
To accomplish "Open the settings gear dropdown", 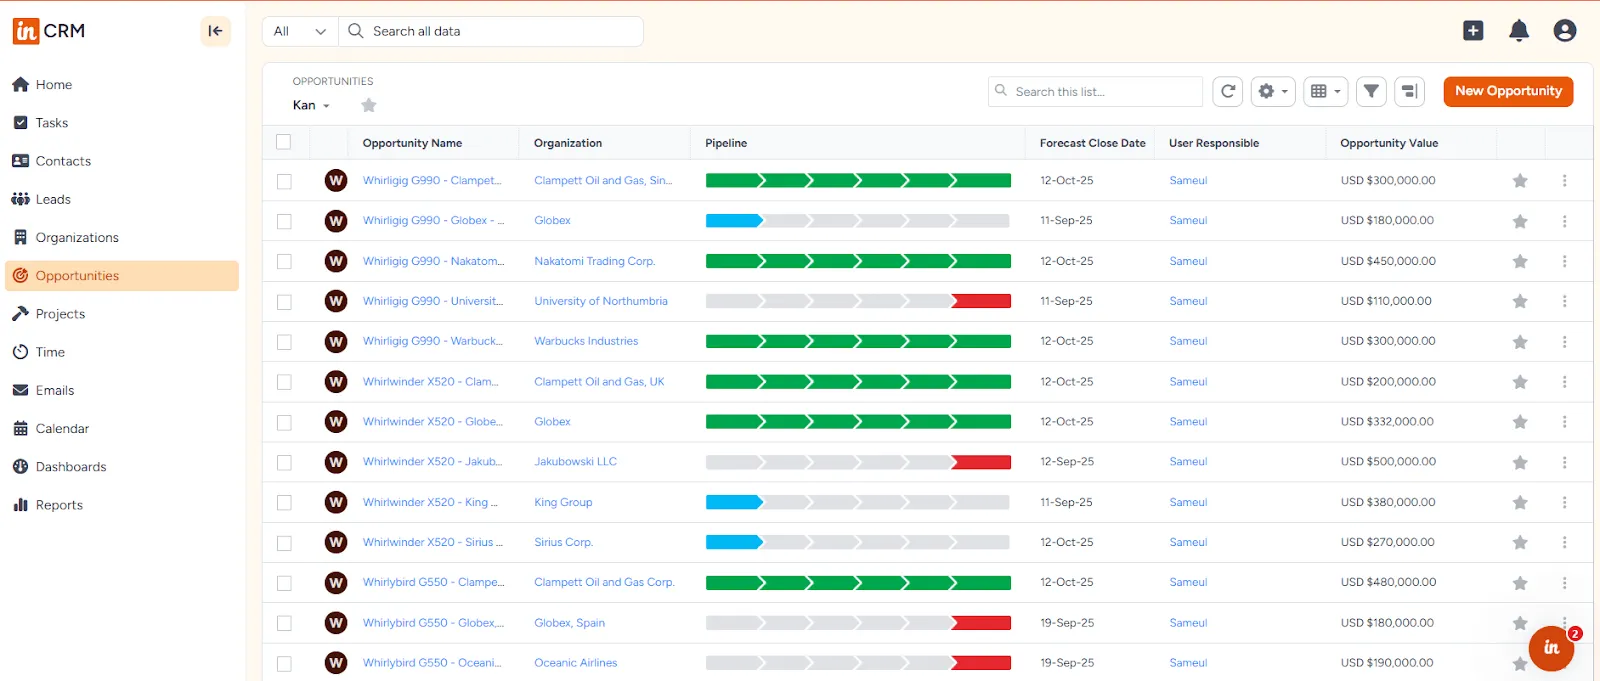I will pos(1273,91).
